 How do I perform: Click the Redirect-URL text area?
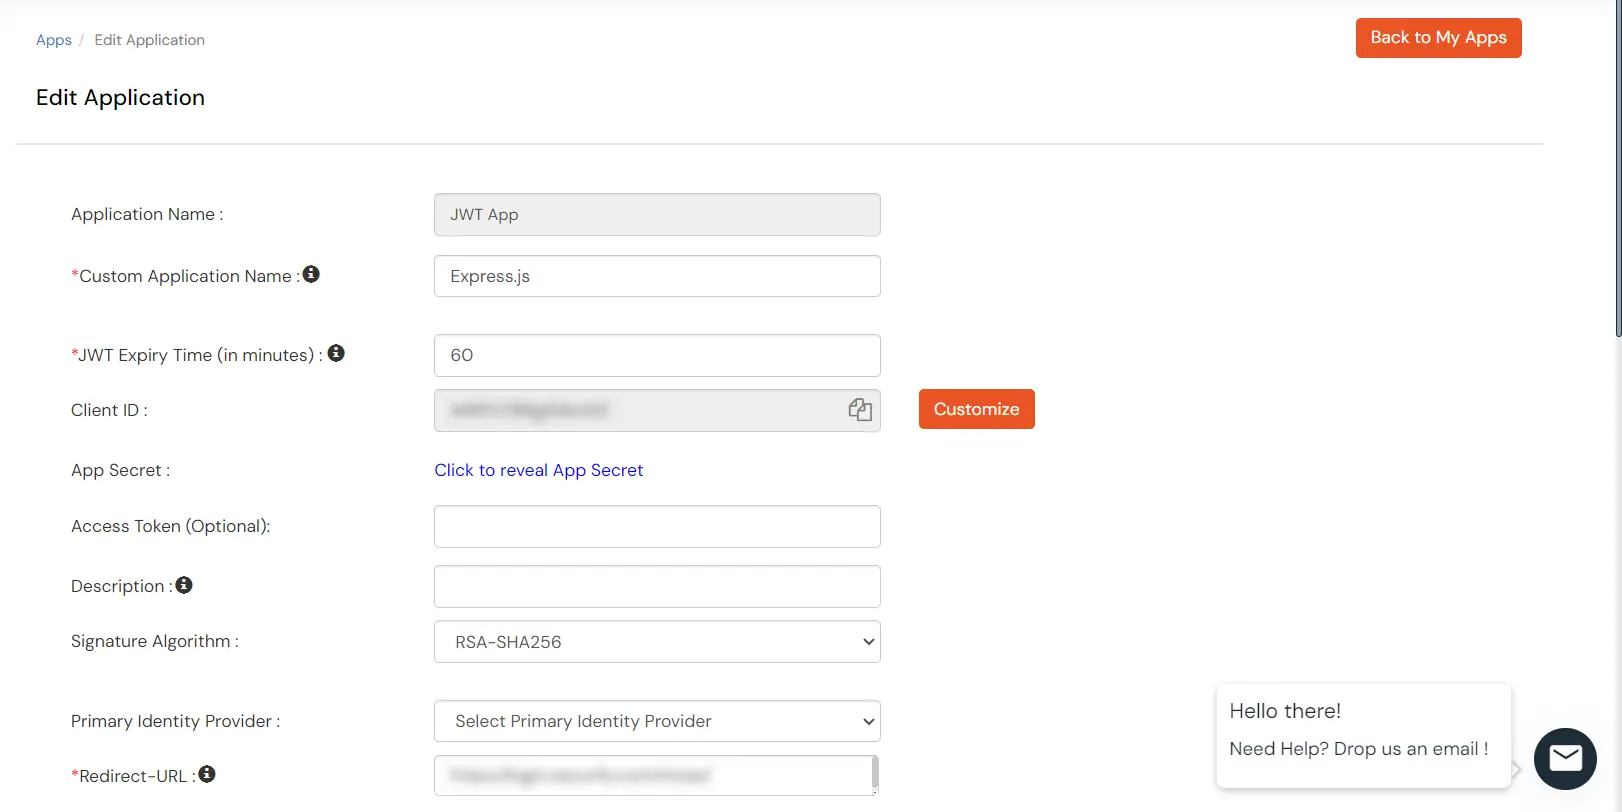point(657,775)
